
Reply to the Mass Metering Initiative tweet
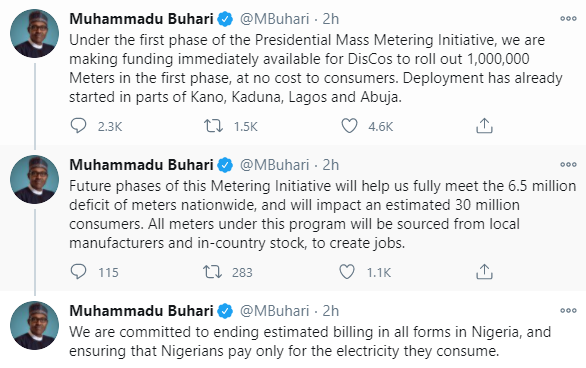78,126
